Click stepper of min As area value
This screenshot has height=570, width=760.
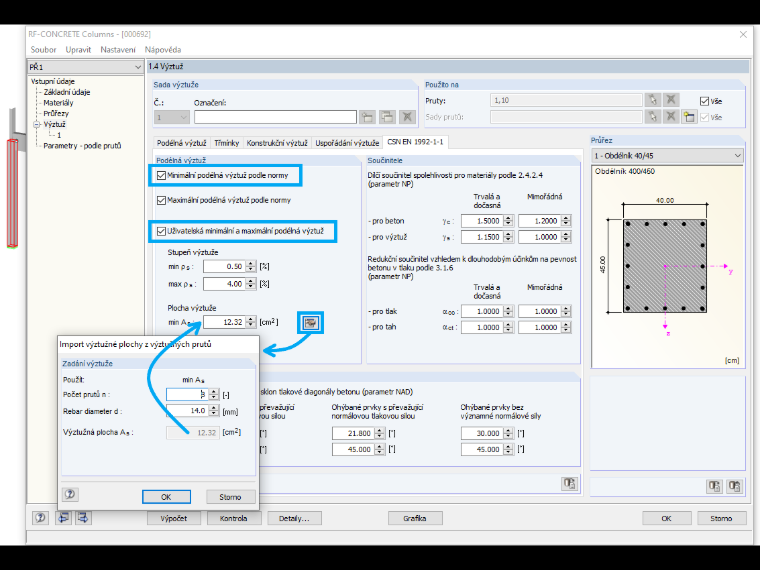tap(251, 322)
